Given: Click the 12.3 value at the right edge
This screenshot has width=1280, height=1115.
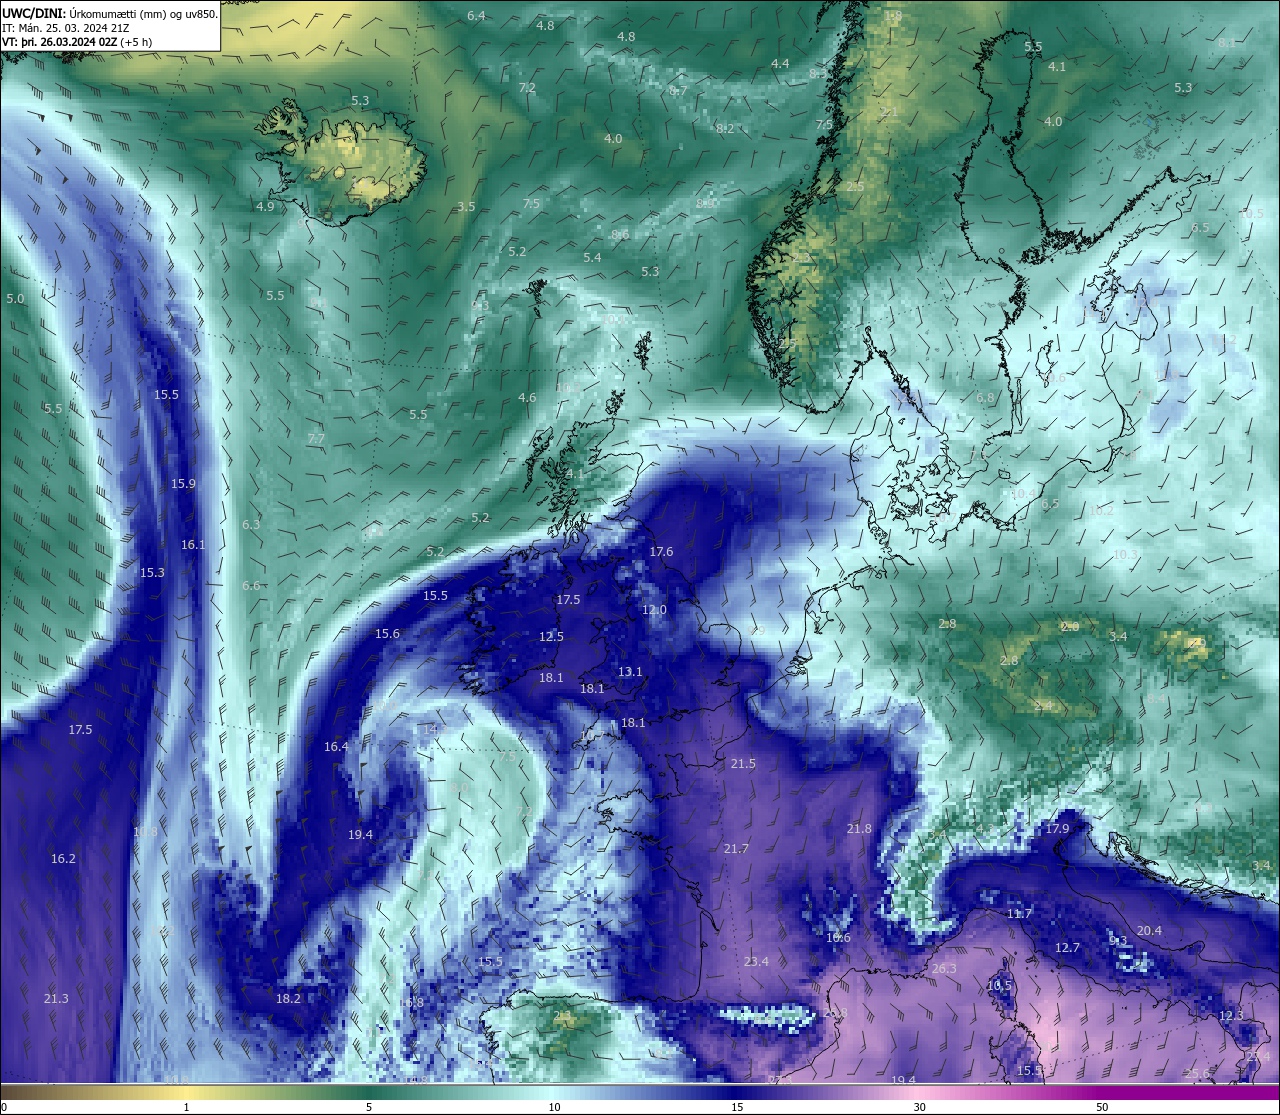Looking at the screenshot, I should (1231, 1016).
